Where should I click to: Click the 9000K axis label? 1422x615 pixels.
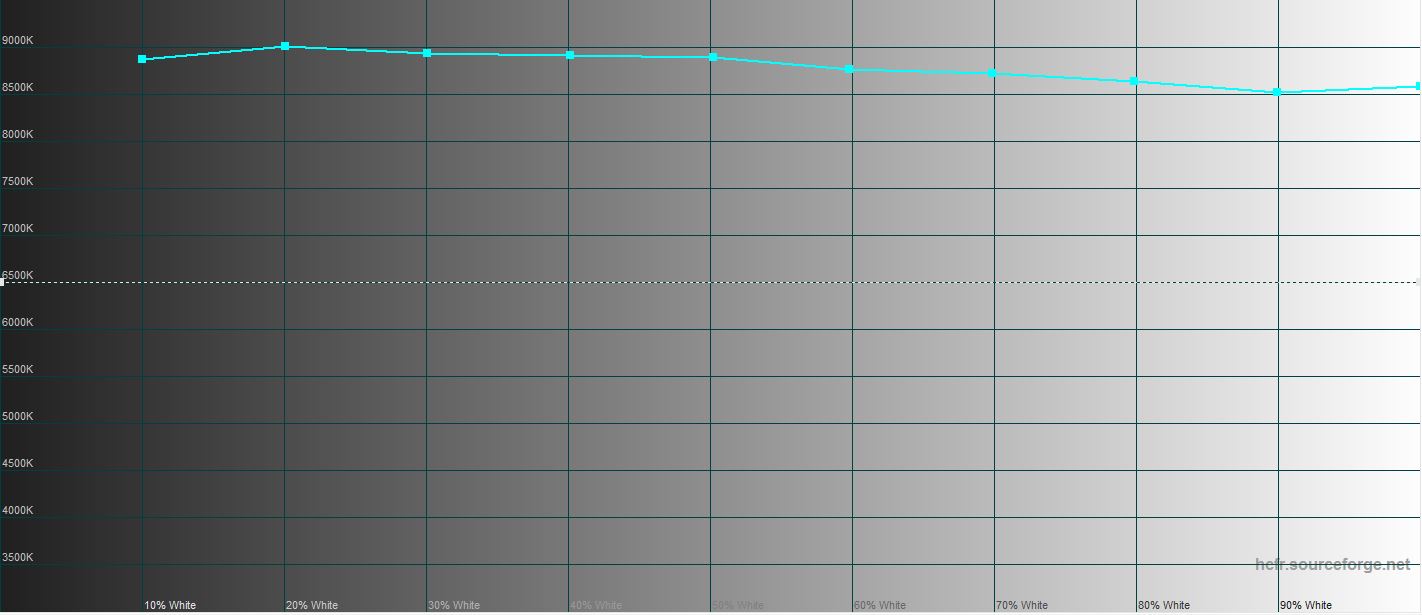(x=18, y=41)
